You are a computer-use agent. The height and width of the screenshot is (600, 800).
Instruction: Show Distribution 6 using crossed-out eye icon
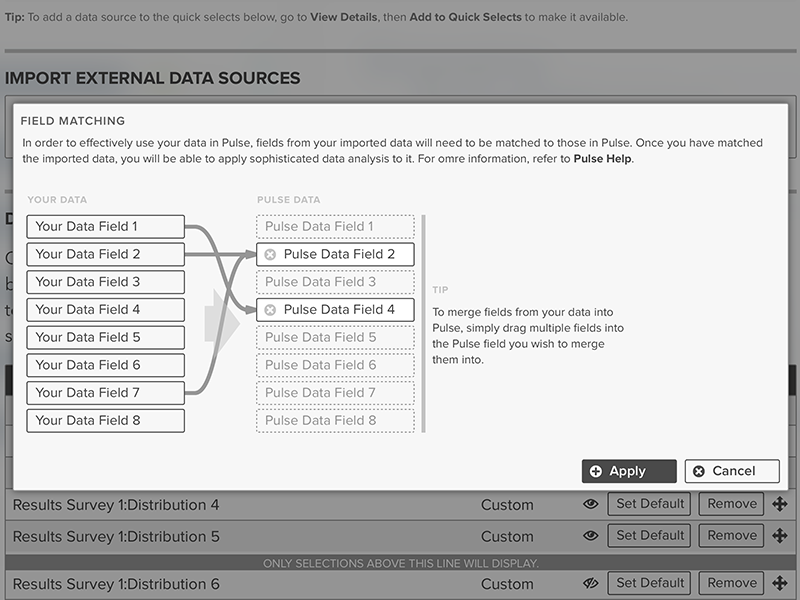coord(590,584)
